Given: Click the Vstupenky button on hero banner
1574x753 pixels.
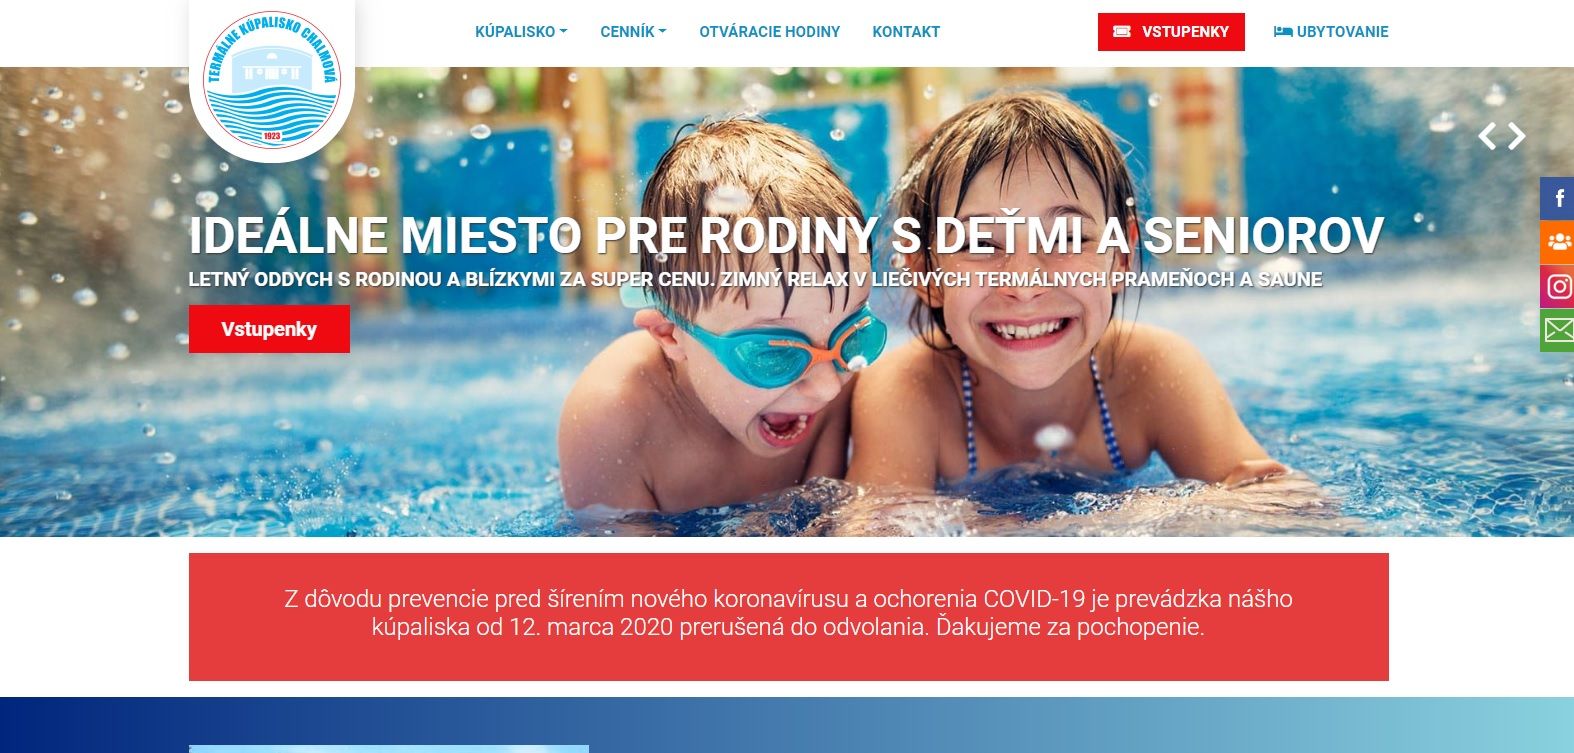Looking at the screenshot, I should click(x=269, y=329).
